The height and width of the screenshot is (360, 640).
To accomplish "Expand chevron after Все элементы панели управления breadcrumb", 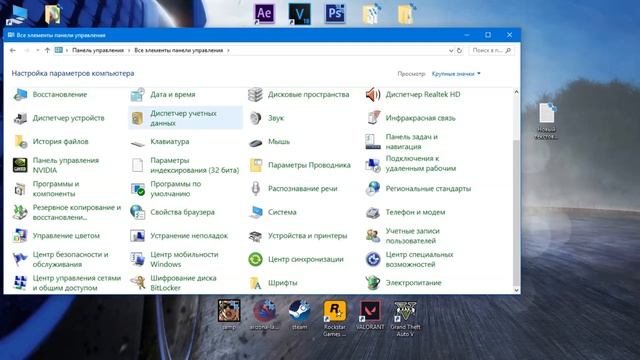I will coord(228,50).
